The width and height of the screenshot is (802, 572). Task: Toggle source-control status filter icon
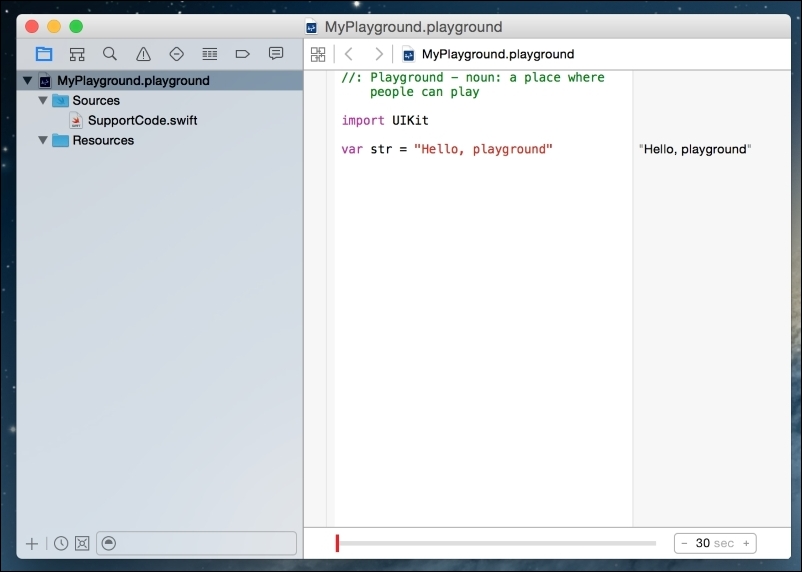[82, 543]
